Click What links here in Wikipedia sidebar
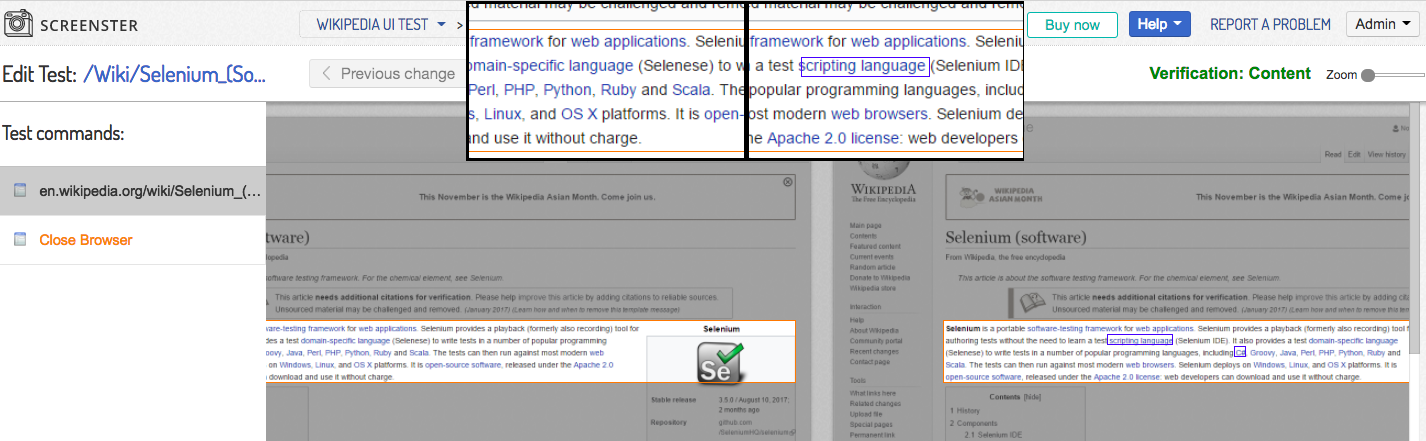Screen dimensions: 1426x441 pos(873,393)
